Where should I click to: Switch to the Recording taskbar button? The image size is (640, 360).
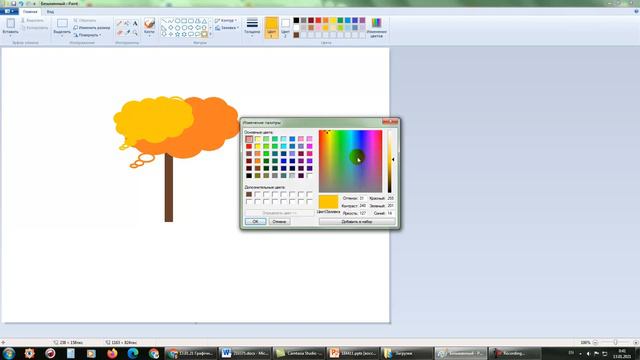[x=515, y=353]
